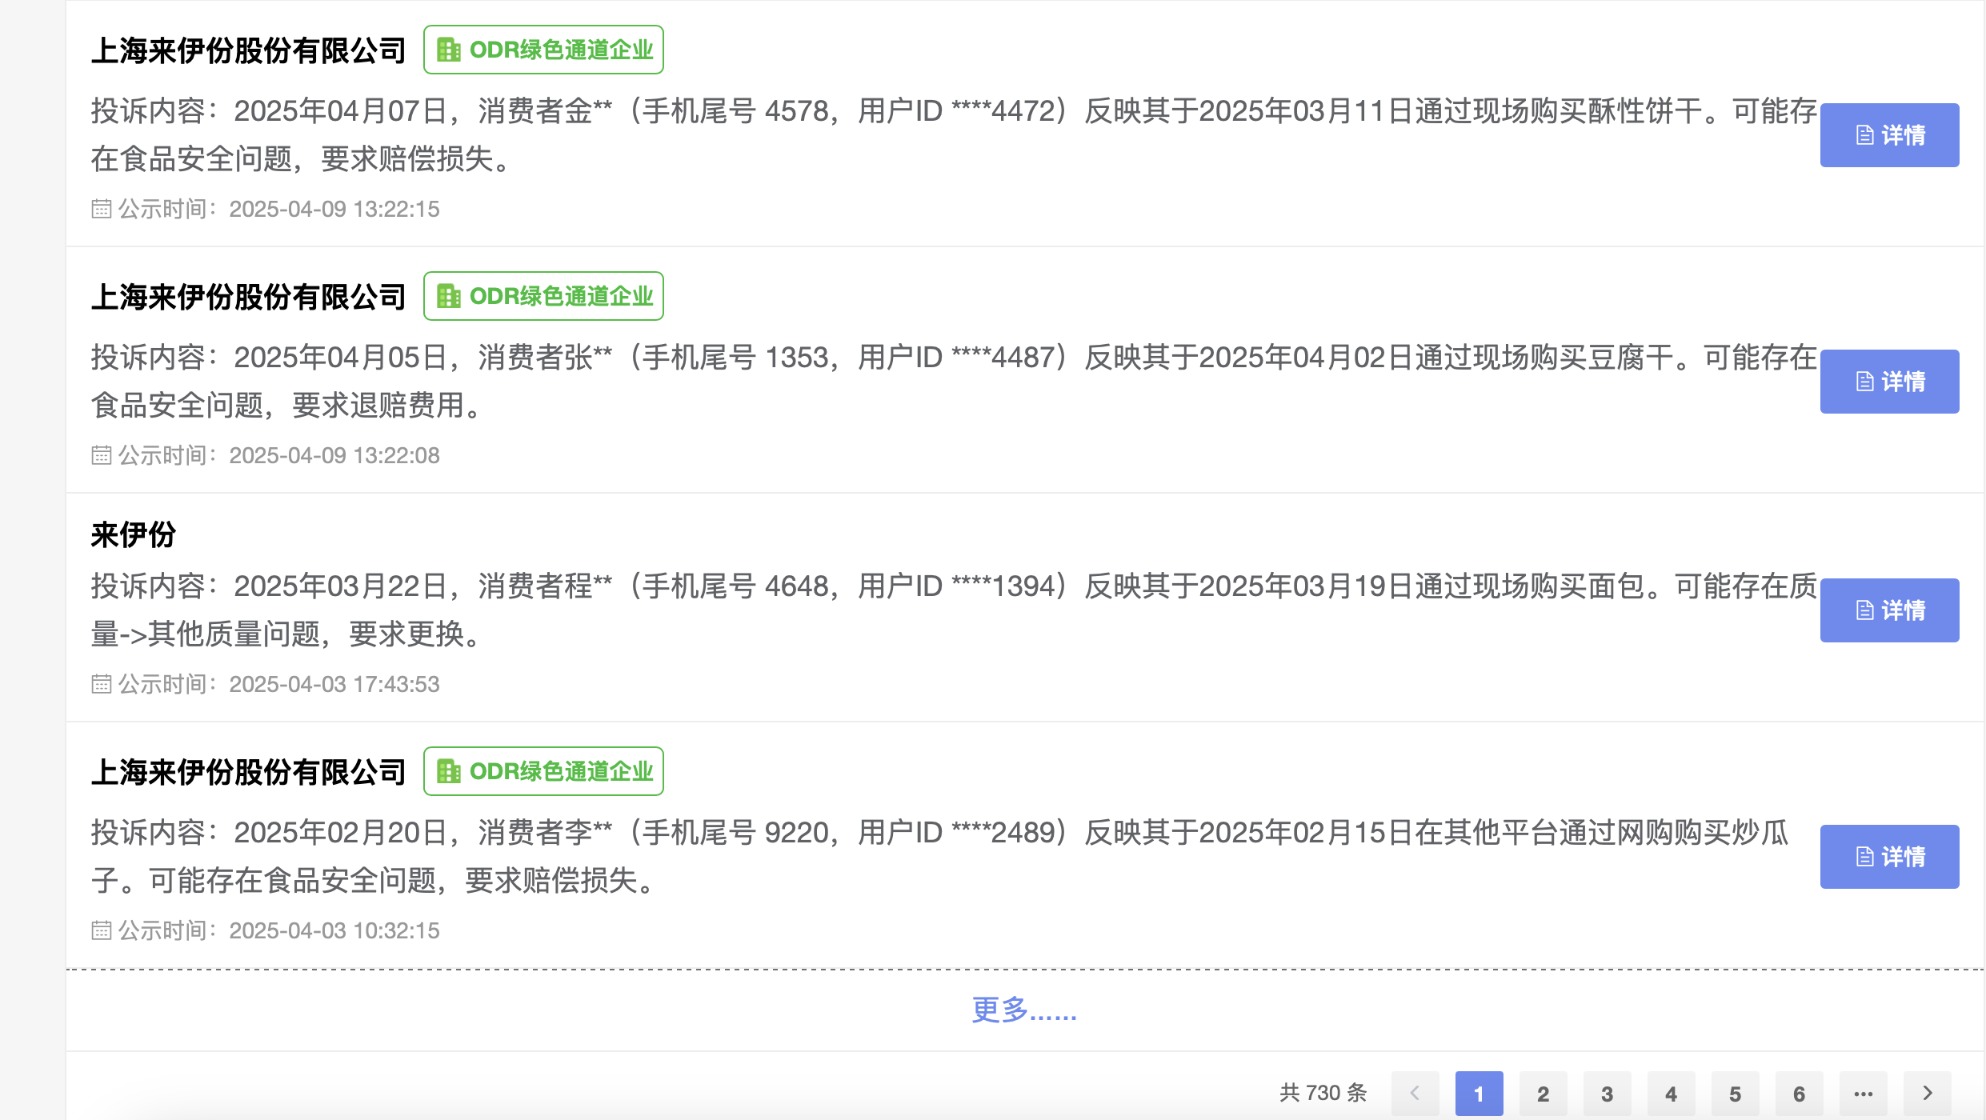The image size is (1986, 1120).
Task: Click publish time 2025-04-03 10:32:15
Action: click(x=334, y=930)
